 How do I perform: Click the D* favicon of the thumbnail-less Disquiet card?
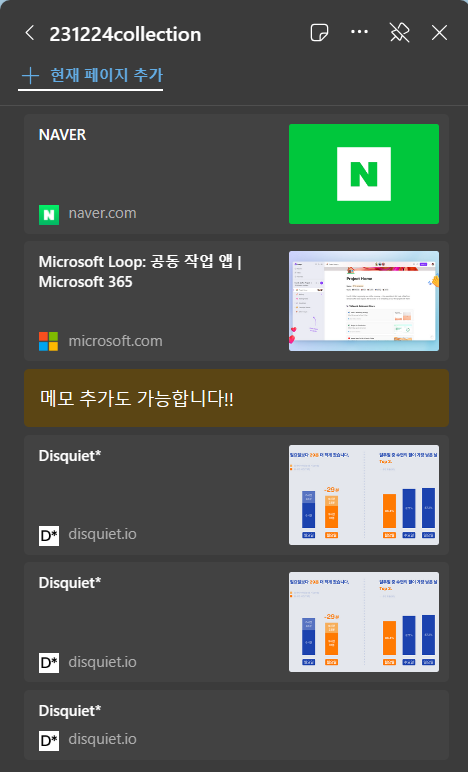[x=49, y=740]
